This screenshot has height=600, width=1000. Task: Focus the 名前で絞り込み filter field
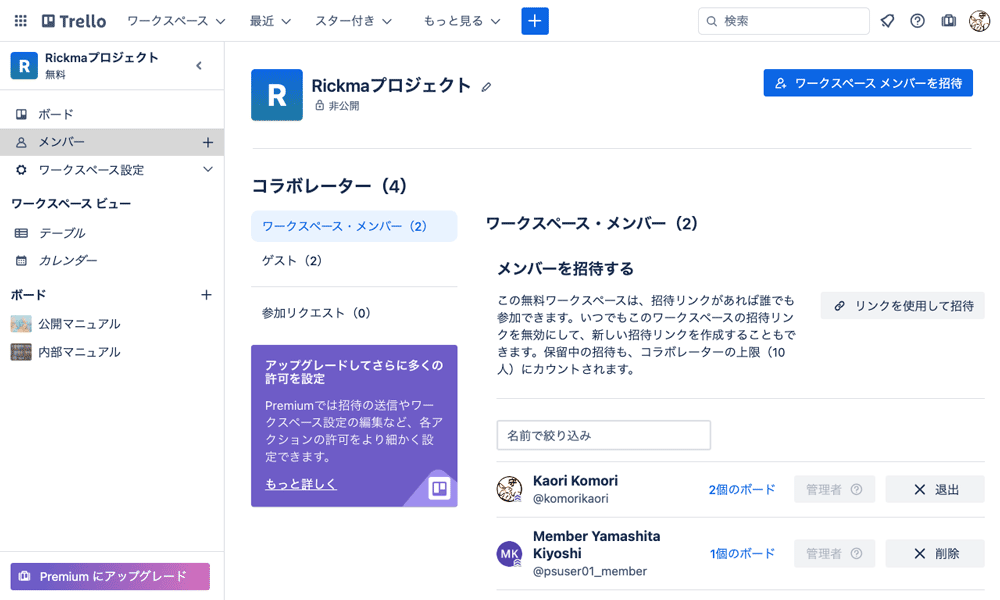pyautogui.click(x=603, y=435)
